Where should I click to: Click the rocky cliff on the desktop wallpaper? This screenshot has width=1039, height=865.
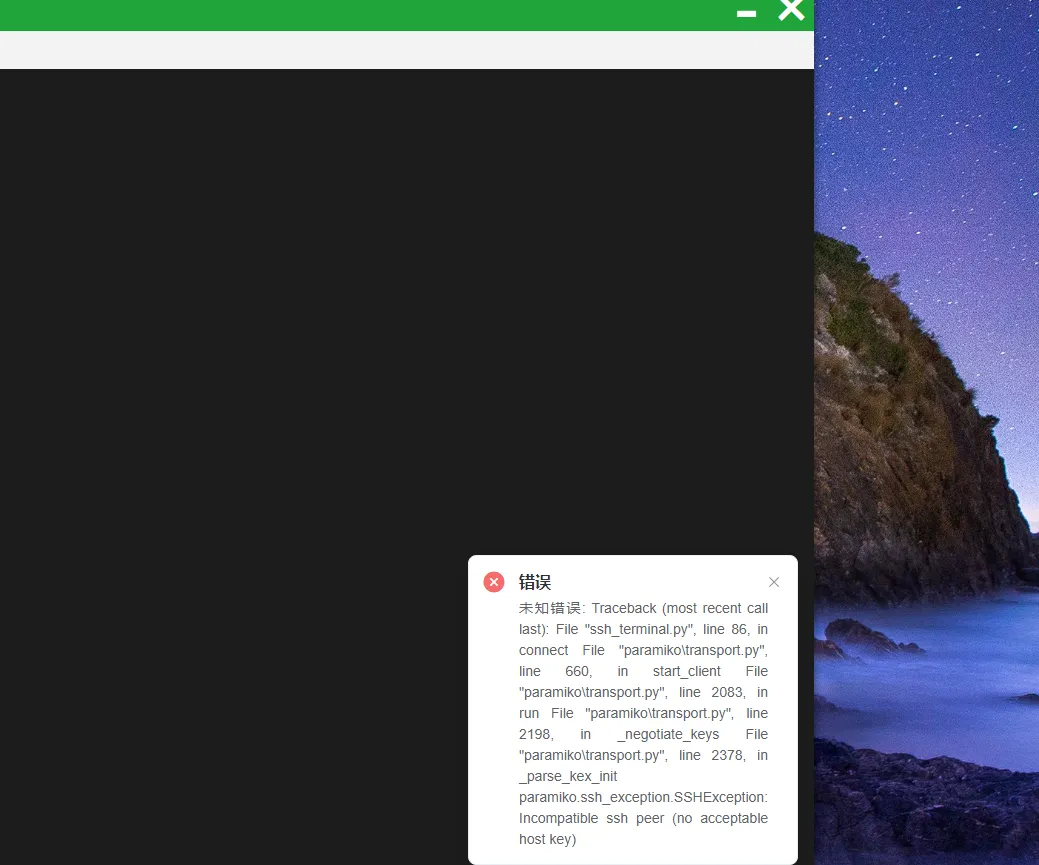pos(900,450)
